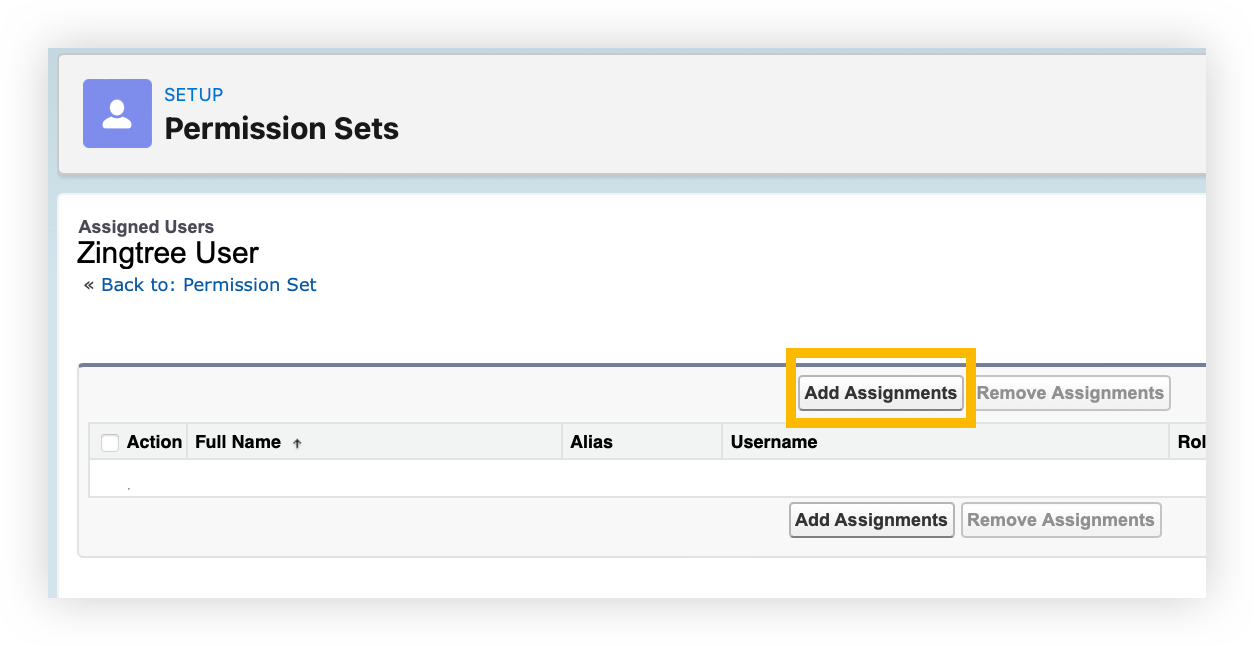
Task: Click the sort arrow beside Full Name
Action: pyautogui.click(x=297, y=443)
